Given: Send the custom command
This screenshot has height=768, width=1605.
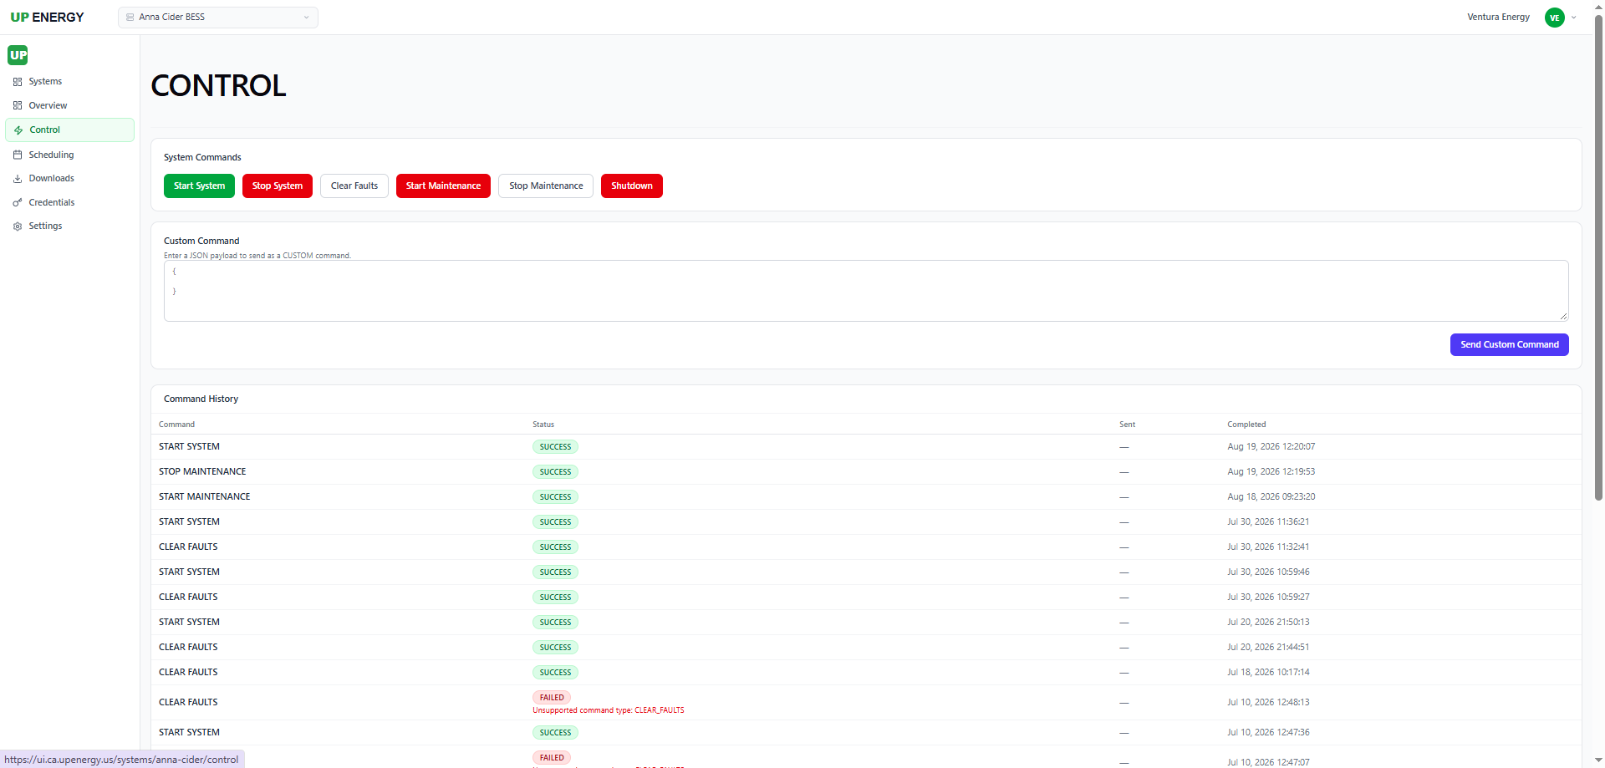Looking at the screenshot, I should [1509, 345].
